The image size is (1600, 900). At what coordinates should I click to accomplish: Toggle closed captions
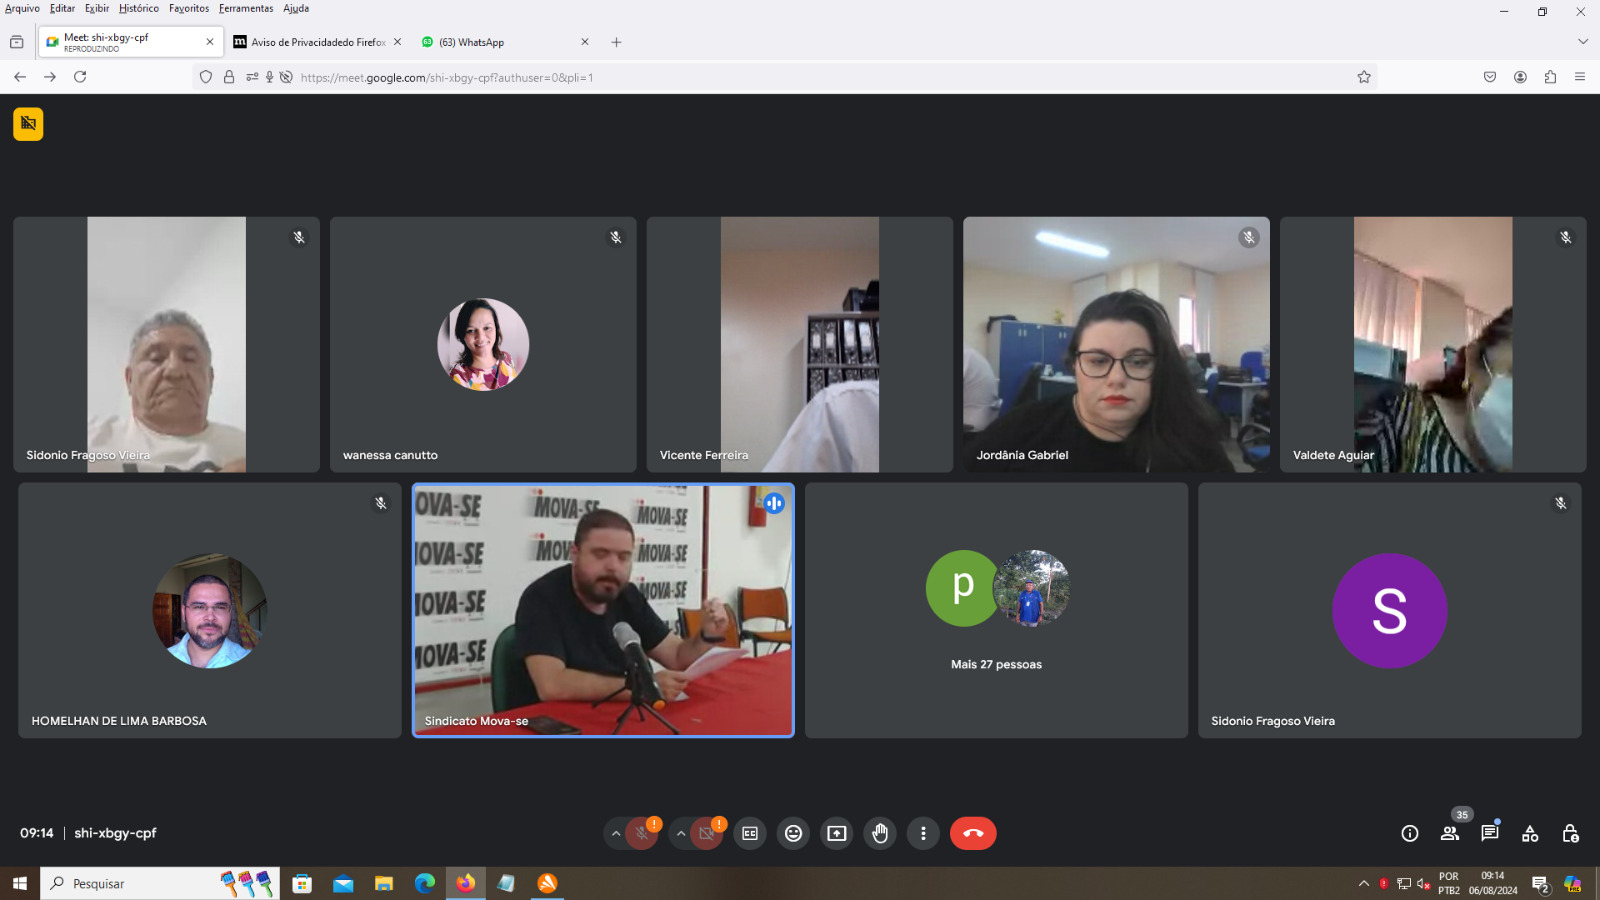pos(750,833)
